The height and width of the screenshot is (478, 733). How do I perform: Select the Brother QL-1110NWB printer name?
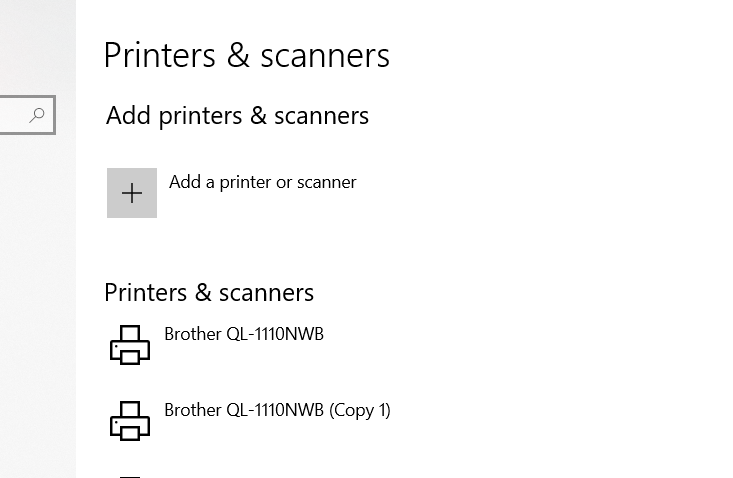[244, 334]
